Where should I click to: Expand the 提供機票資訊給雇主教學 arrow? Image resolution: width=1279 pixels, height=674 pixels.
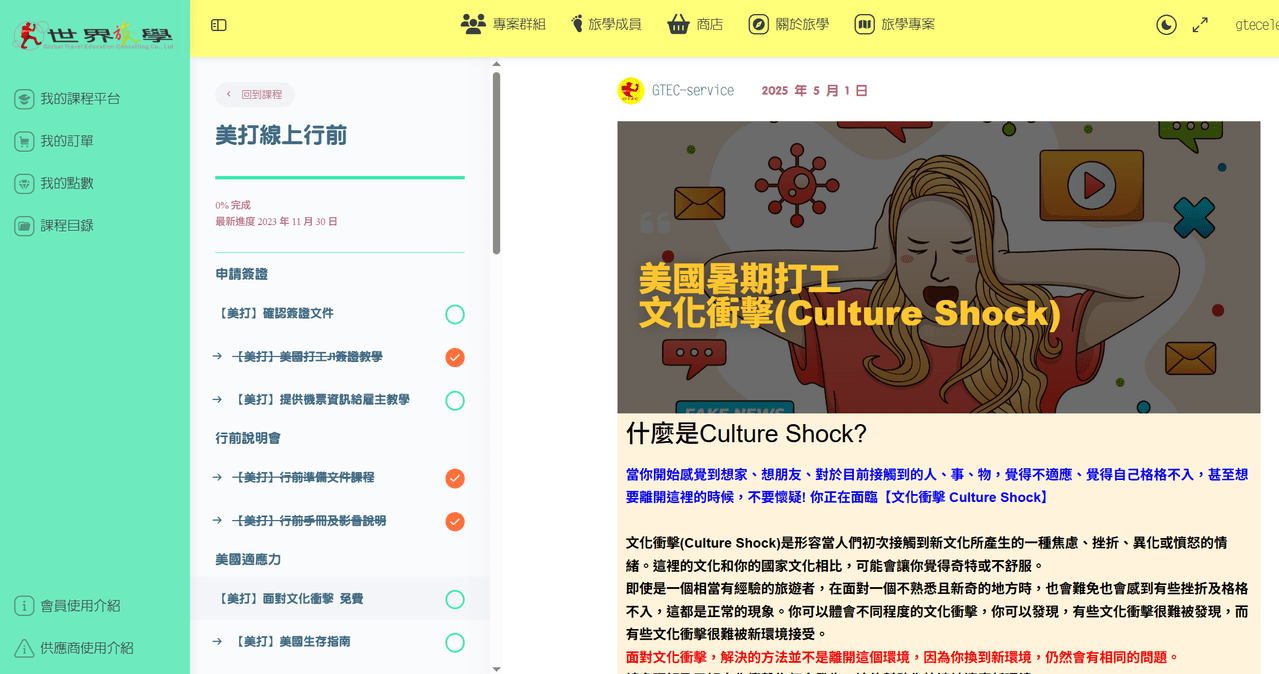click(217, 399)
